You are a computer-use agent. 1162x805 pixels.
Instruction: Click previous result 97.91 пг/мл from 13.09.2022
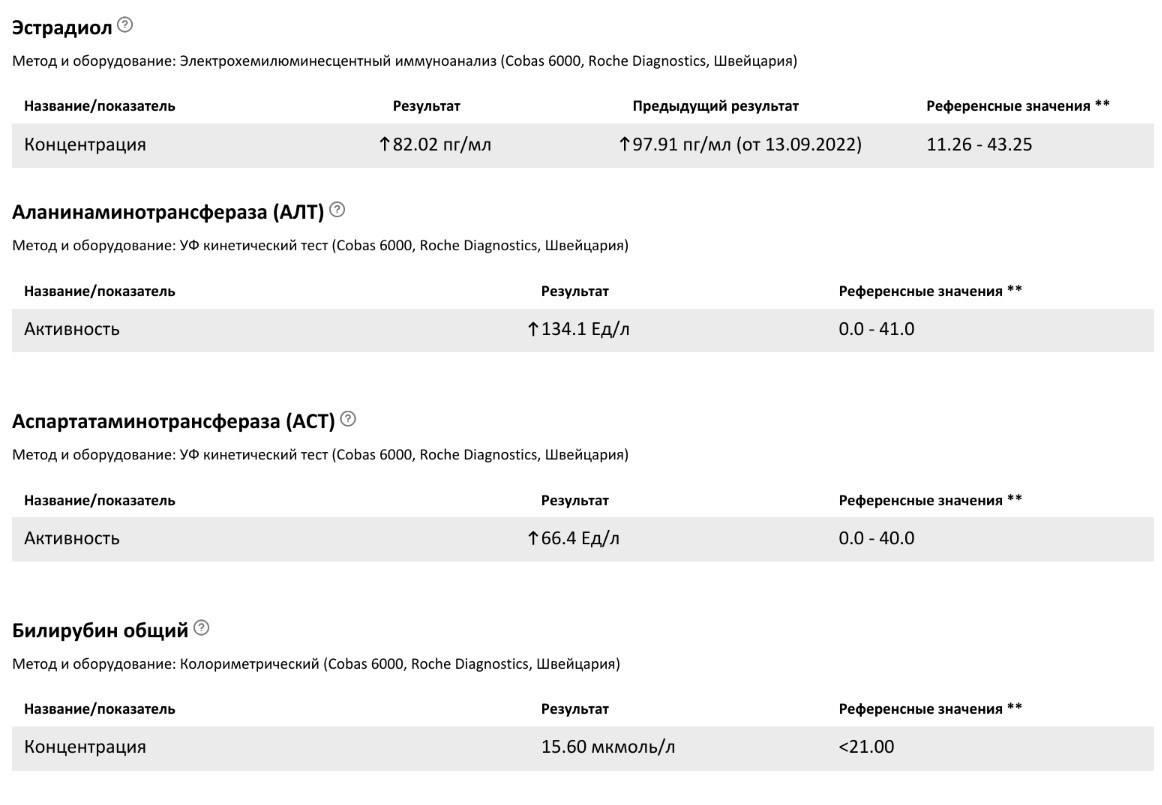point(740,145)
